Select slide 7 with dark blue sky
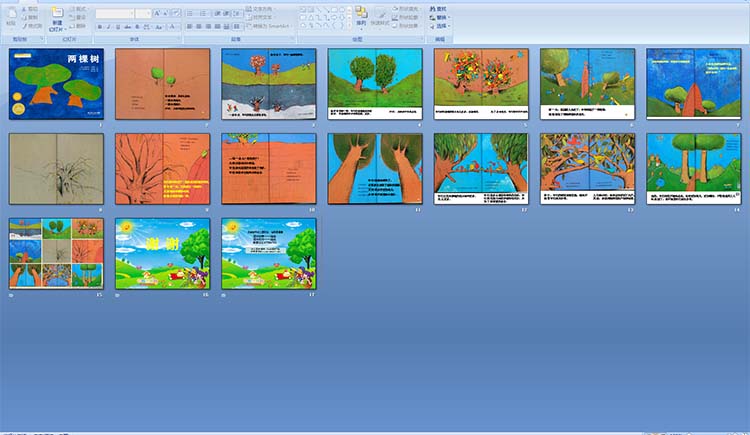 tap(694, 84)
